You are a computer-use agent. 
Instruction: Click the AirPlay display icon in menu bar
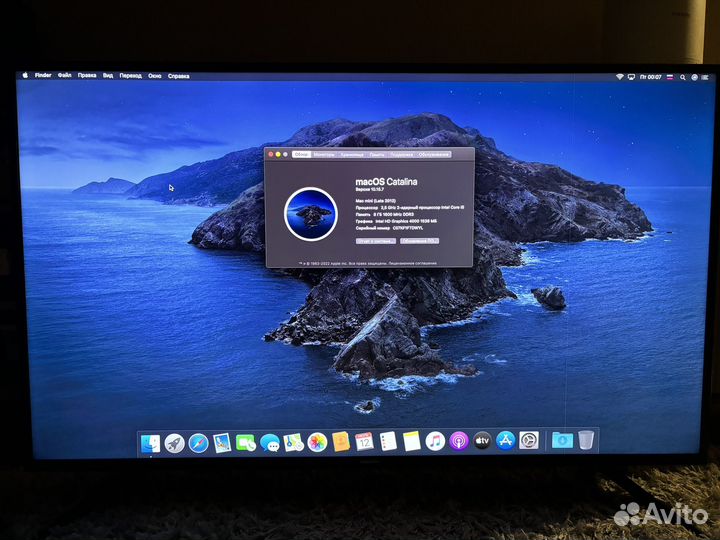pos(631,77)
